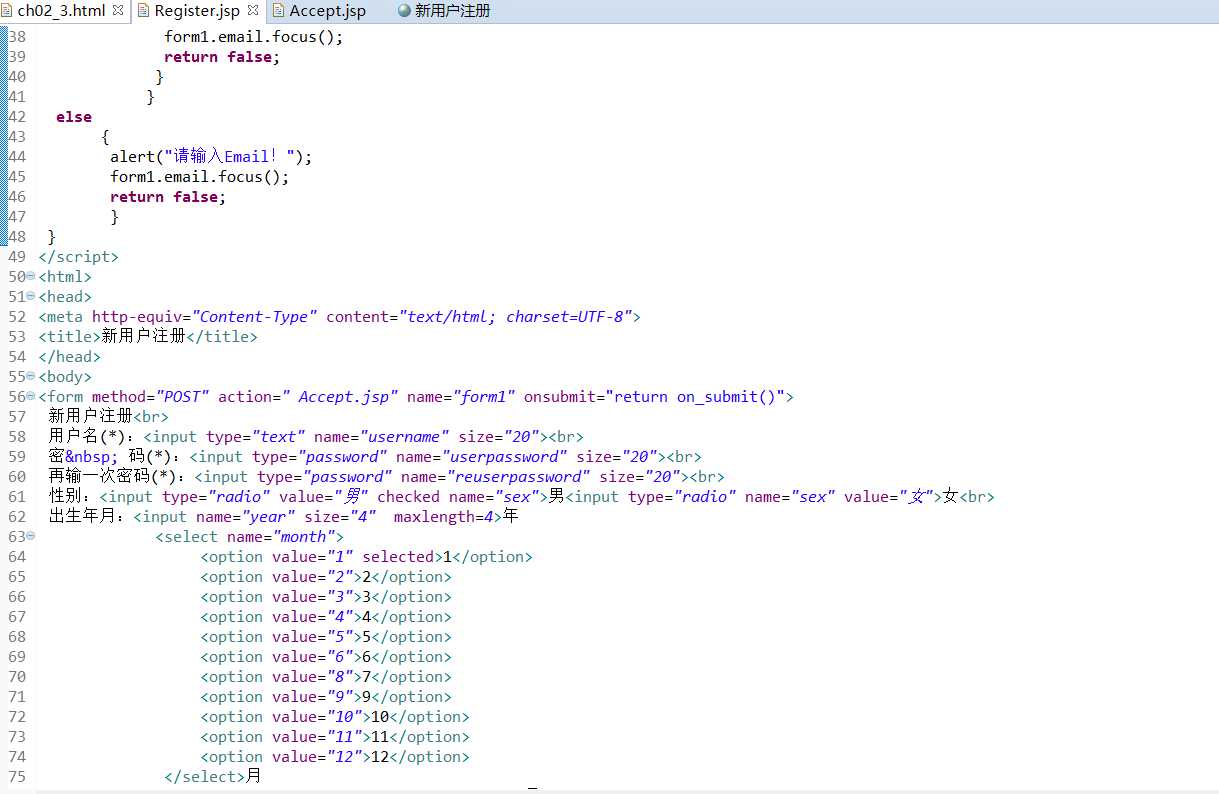
Task: Click the text 新用户注册<br> on line 57
Action: [x=108, y=417]
